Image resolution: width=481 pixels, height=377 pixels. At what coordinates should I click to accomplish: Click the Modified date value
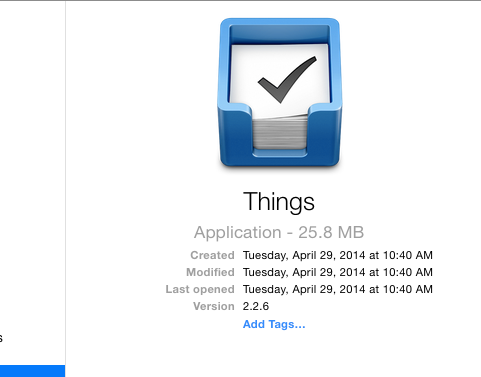(338, 272)
